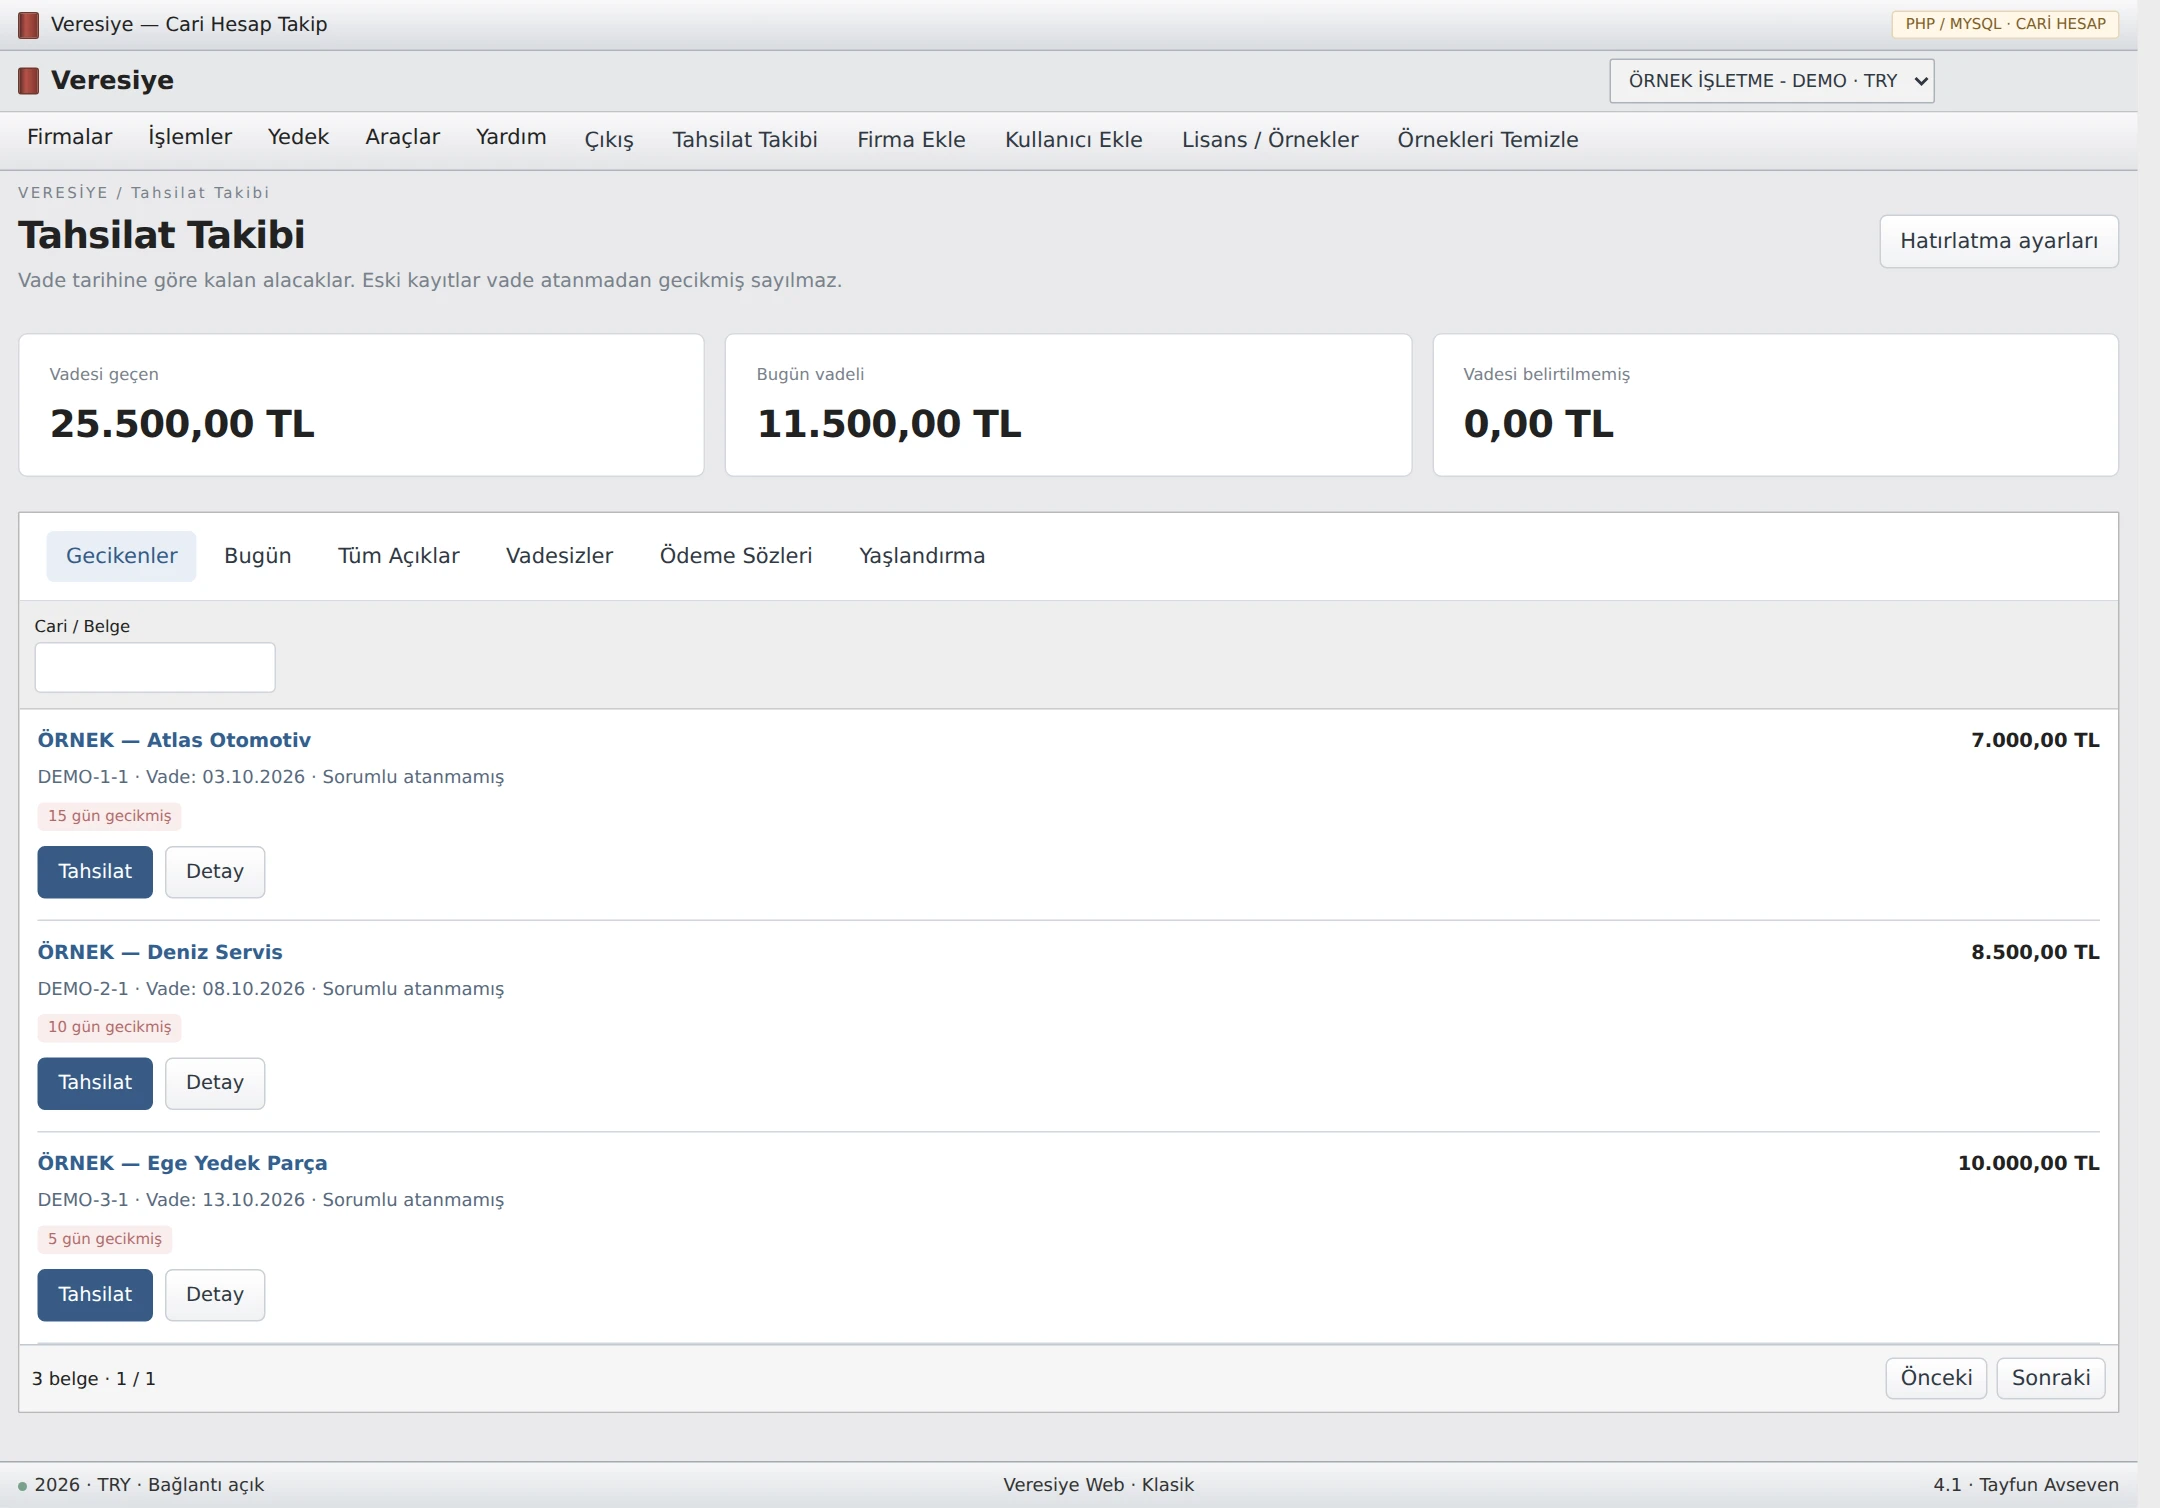Image resolution: width=2160 pixels, height=1508 pixels.
Task: Open Detay for Deniz Servis
Action: pos(215,1083)
